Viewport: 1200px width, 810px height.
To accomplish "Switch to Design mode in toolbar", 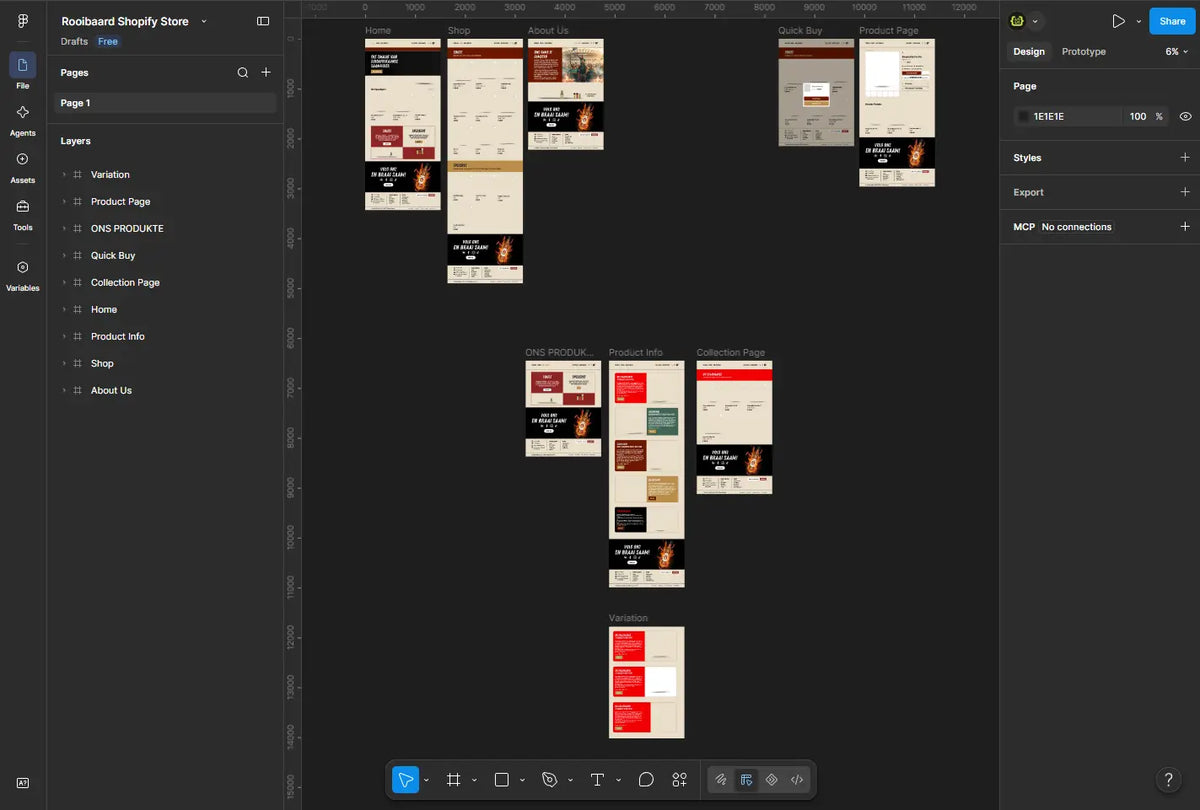I will point(746,780).
